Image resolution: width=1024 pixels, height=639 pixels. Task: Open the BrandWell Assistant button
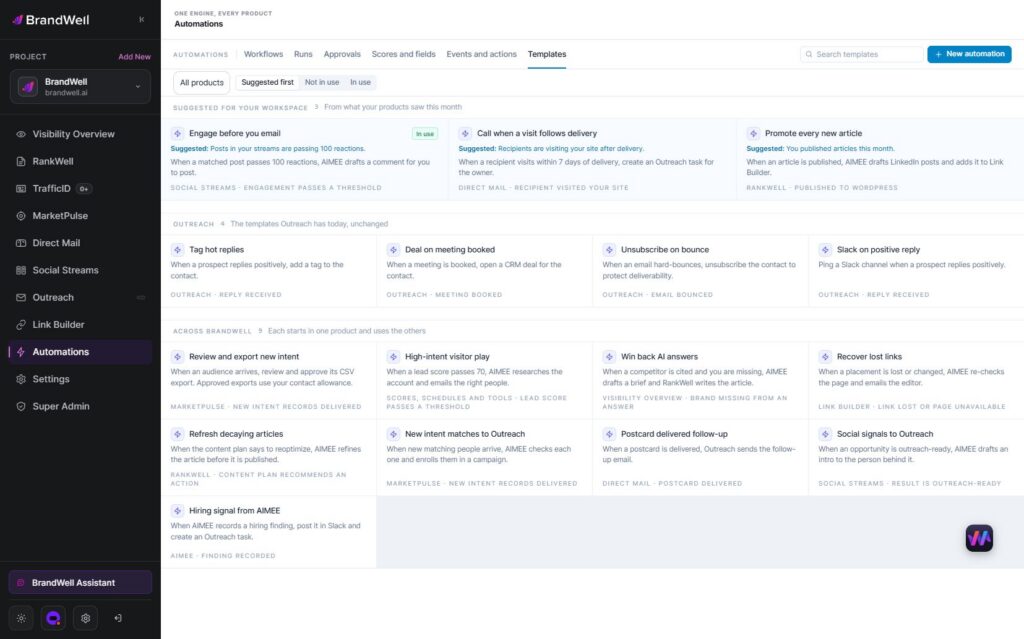(80, 582)
